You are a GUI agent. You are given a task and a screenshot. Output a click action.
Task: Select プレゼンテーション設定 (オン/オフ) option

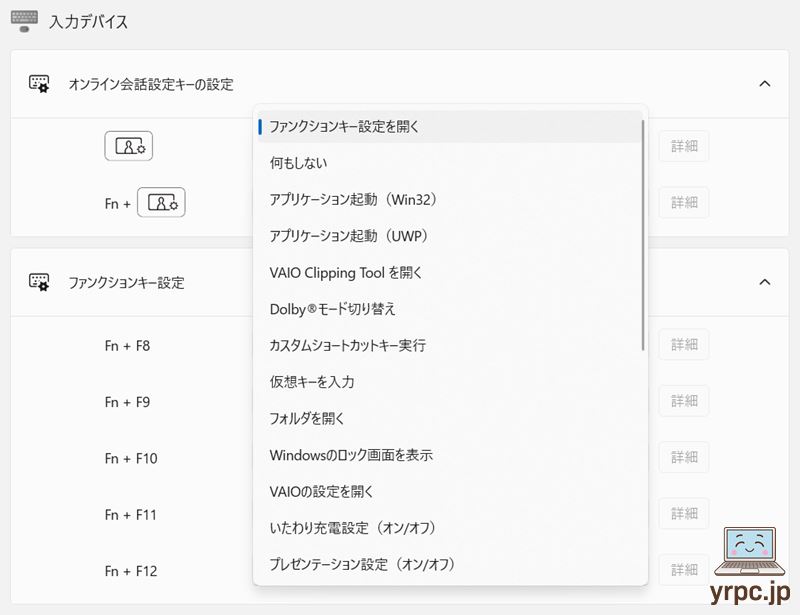point(362,564)
